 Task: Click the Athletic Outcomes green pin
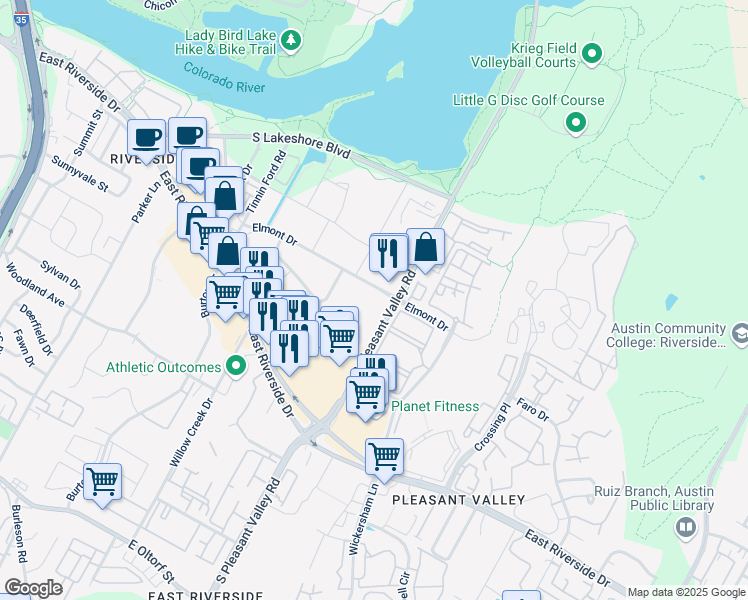coord(236,367)
